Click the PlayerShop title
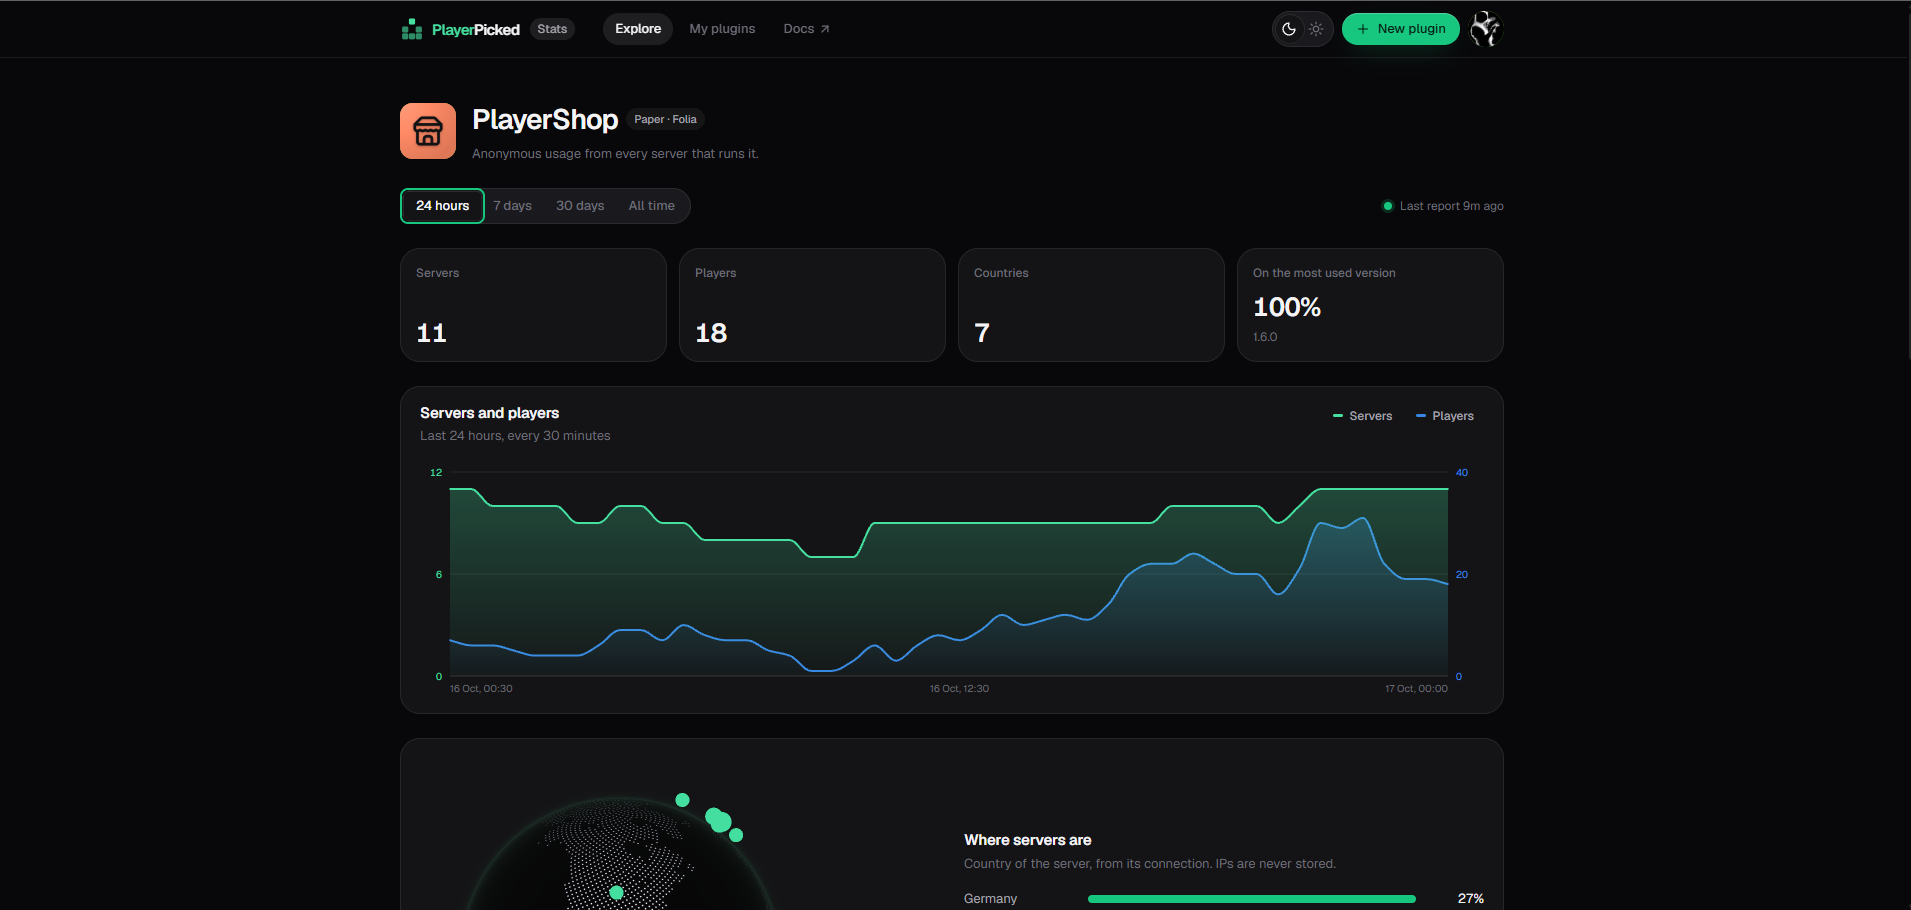The image size is (1911, 910). pos(545,119)
